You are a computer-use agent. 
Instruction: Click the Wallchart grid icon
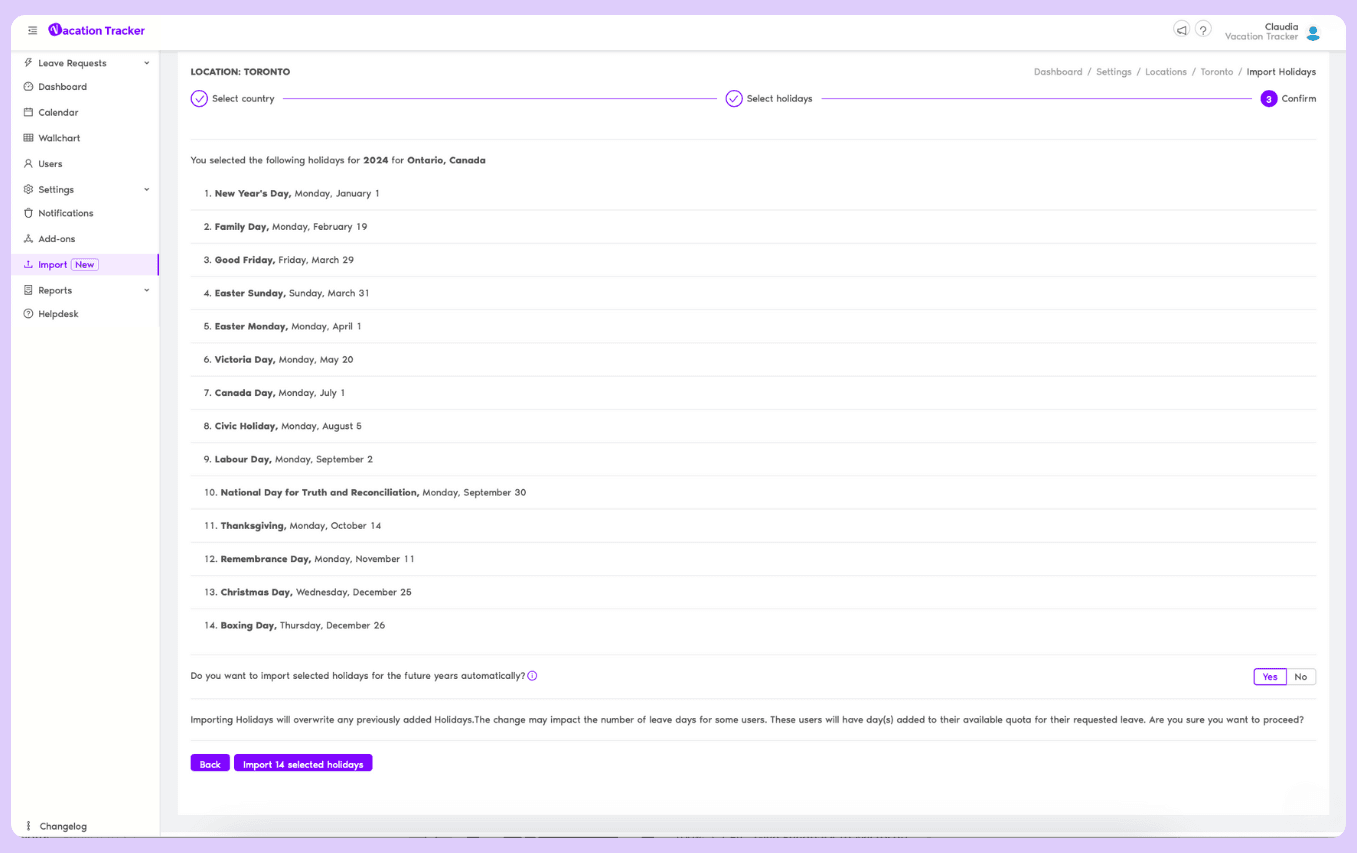click(x=28, y=138)
